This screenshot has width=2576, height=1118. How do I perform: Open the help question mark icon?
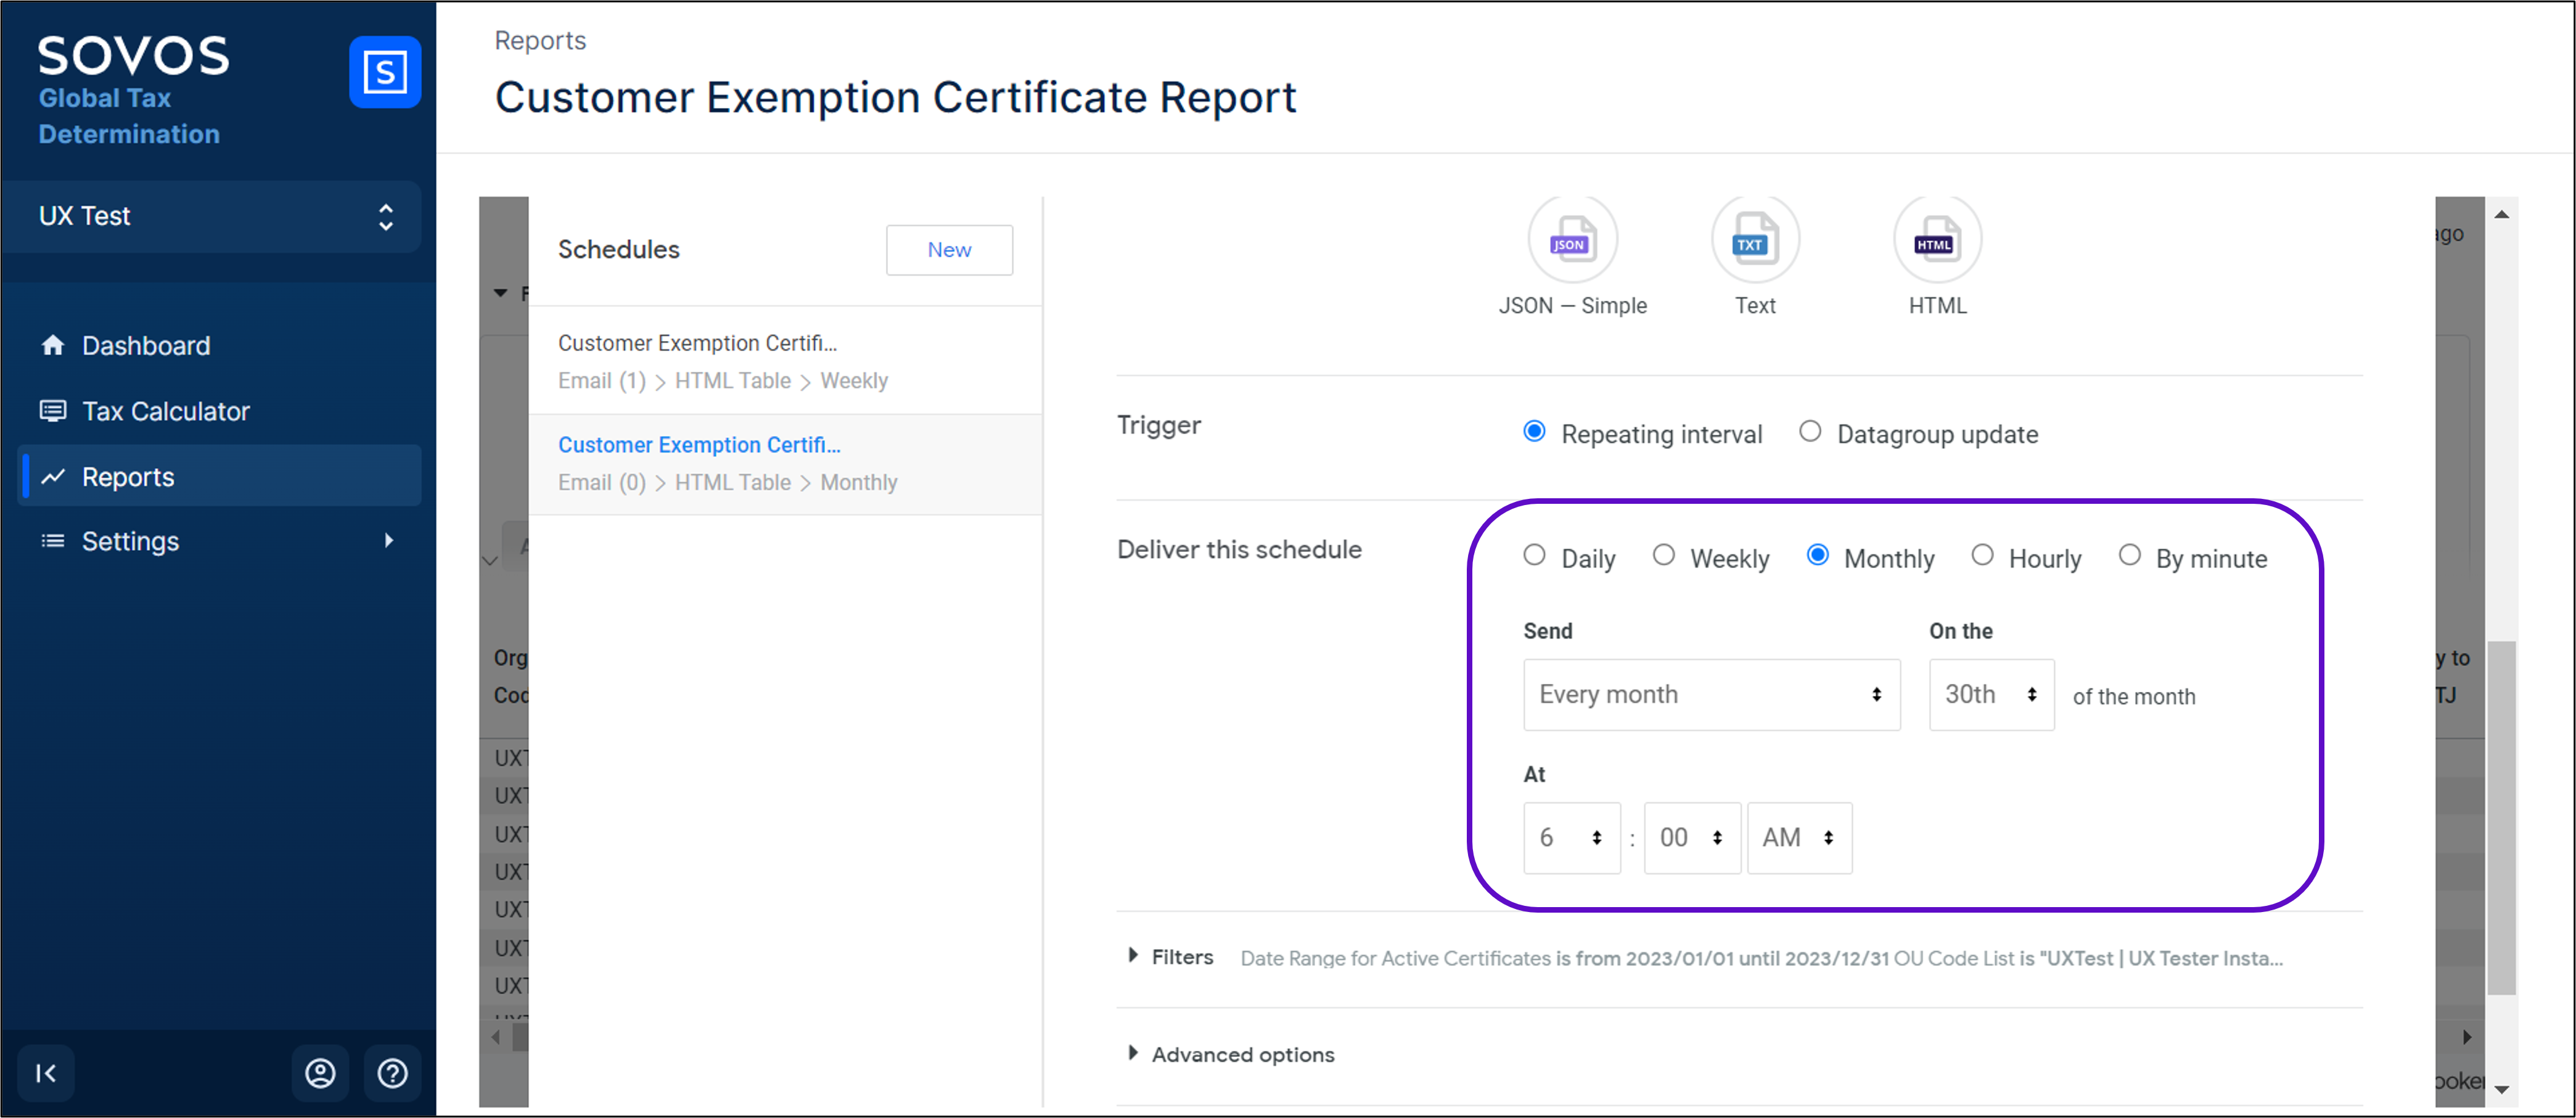(392, 1073)
